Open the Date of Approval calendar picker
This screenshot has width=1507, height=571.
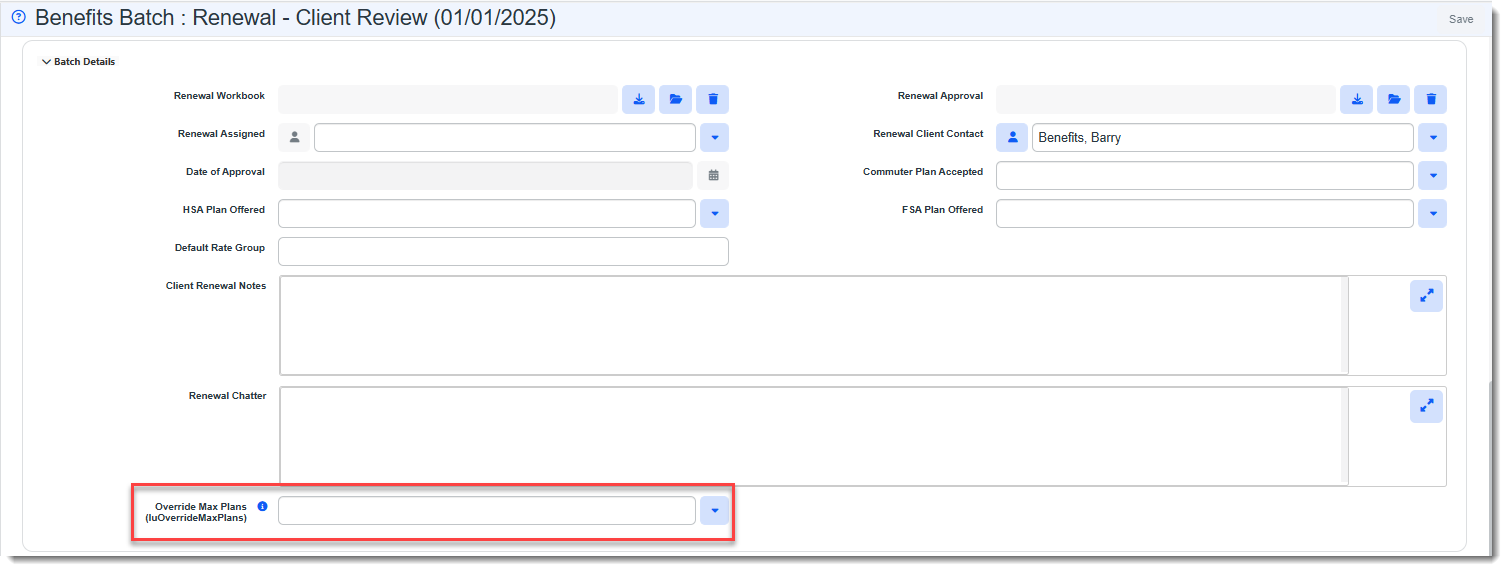point(713,175)
